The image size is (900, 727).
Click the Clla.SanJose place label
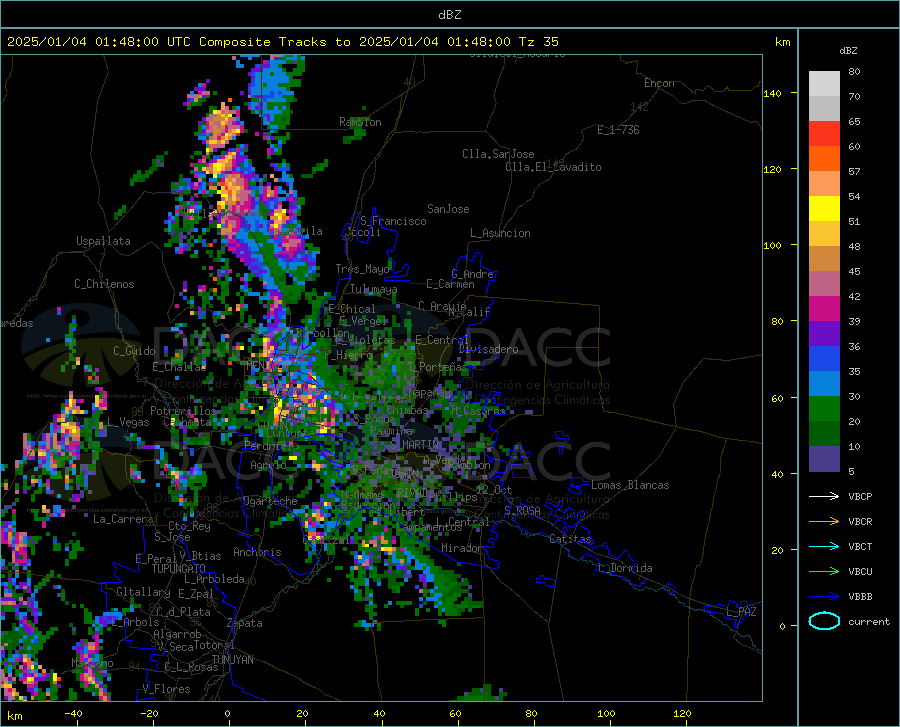coord(498,154)
